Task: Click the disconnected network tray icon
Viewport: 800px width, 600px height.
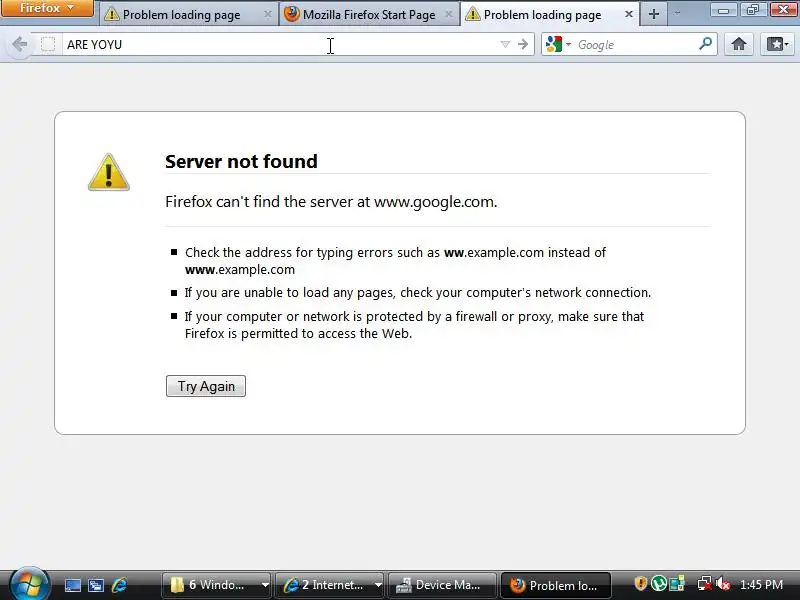Action: [x=705, y=583]
